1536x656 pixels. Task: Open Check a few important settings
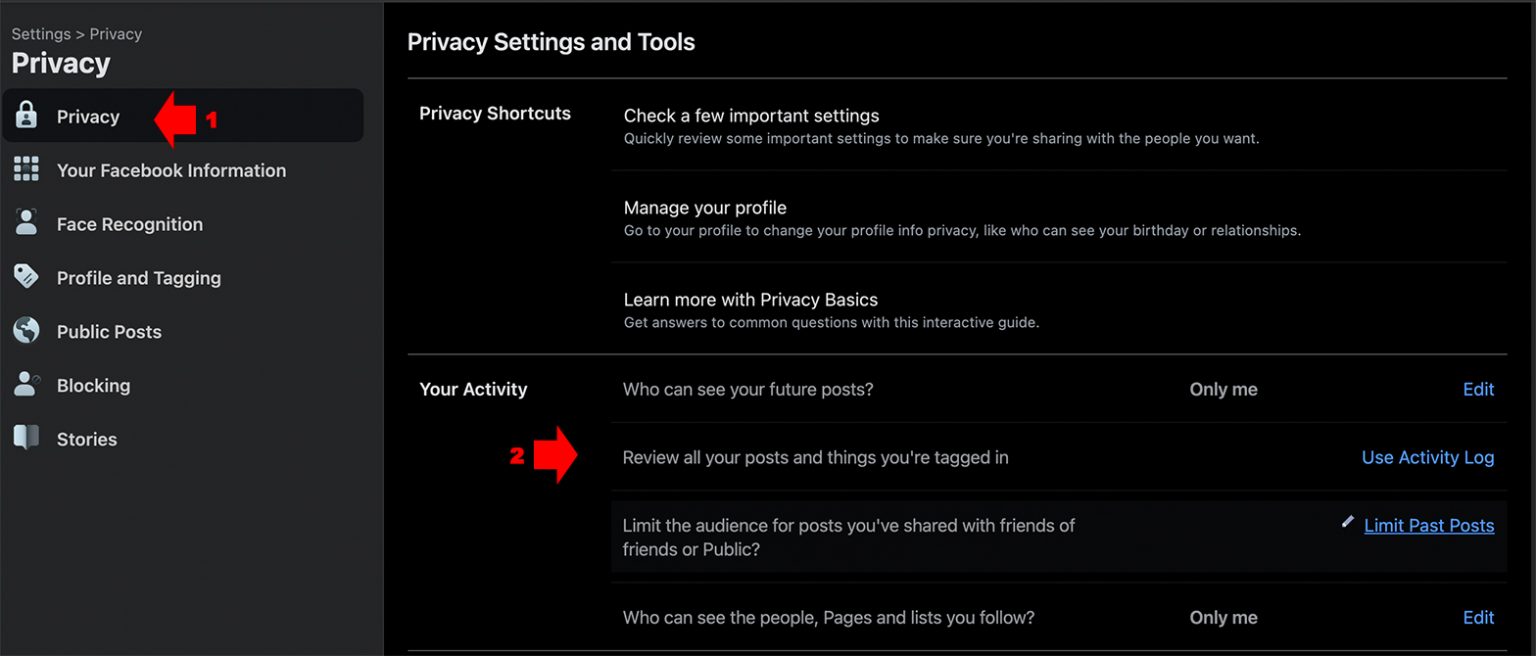pos(751,115)
